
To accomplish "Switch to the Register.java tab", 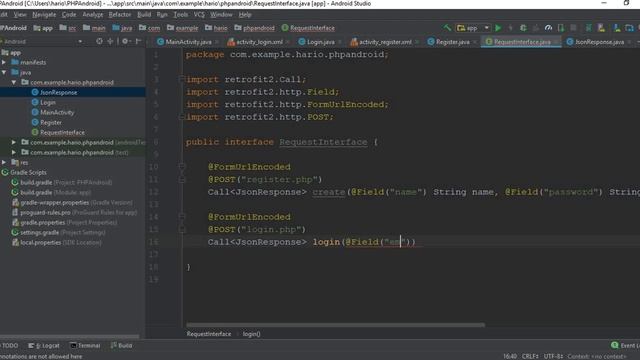I will point(452,42).
